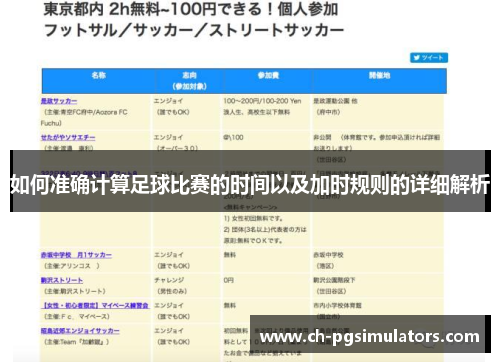Image resolution: width=500 pixels, height=362 pixels.
Task: Click the venue text 駒沢公園階段下
Action: 334,280
